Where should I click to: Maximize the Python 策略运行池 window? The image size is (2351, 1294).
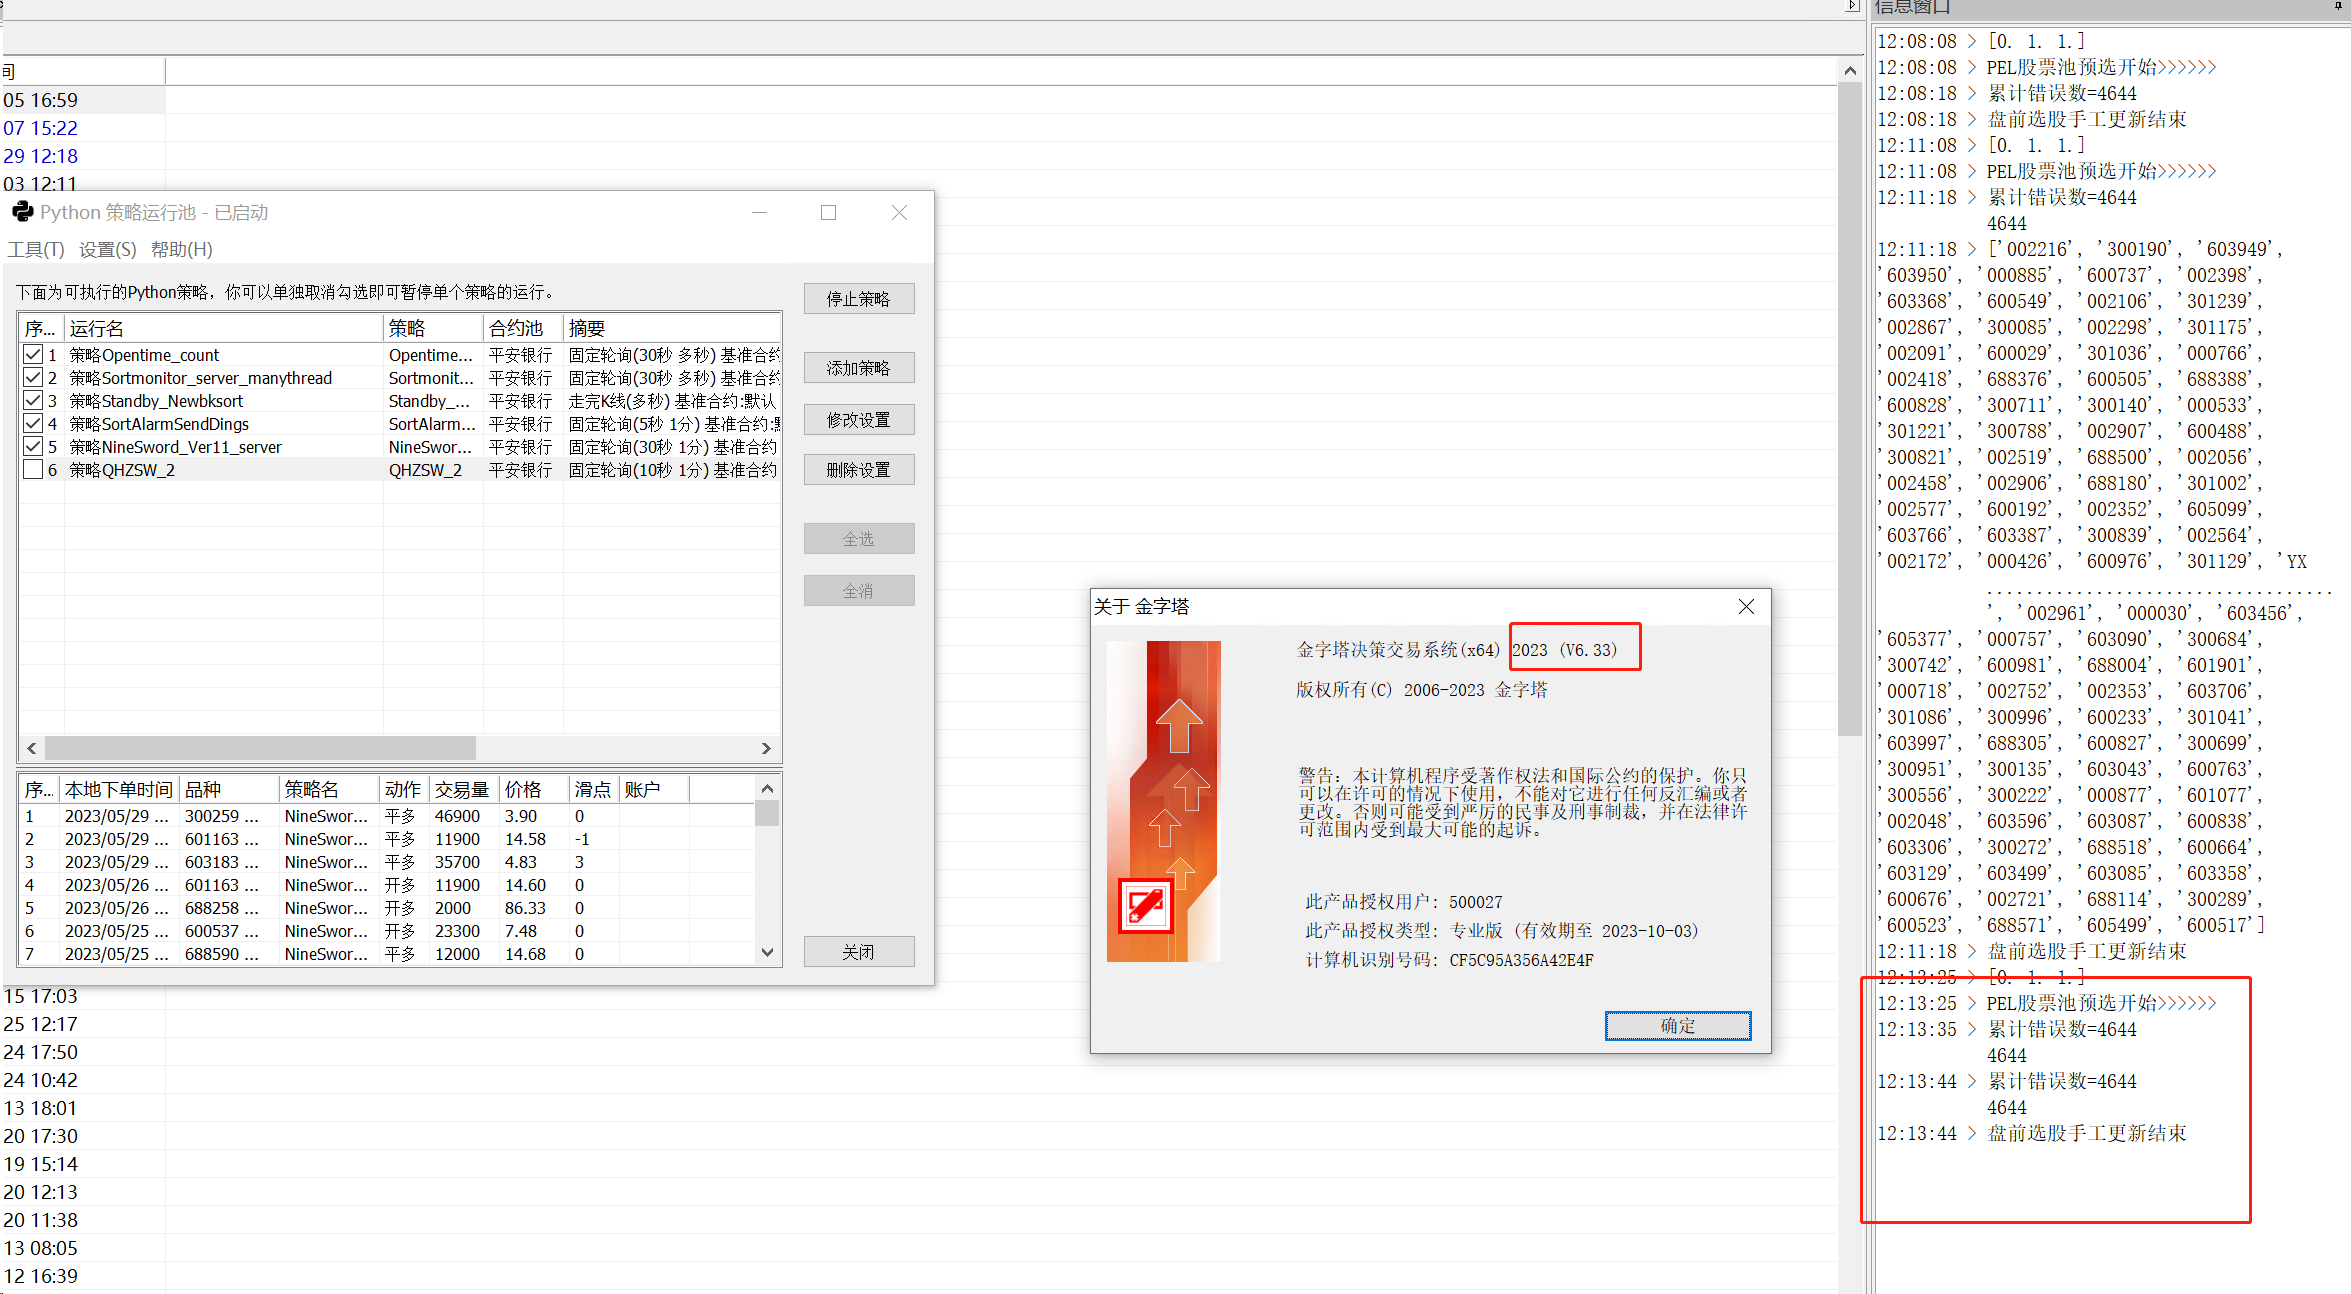click(828, 213)
